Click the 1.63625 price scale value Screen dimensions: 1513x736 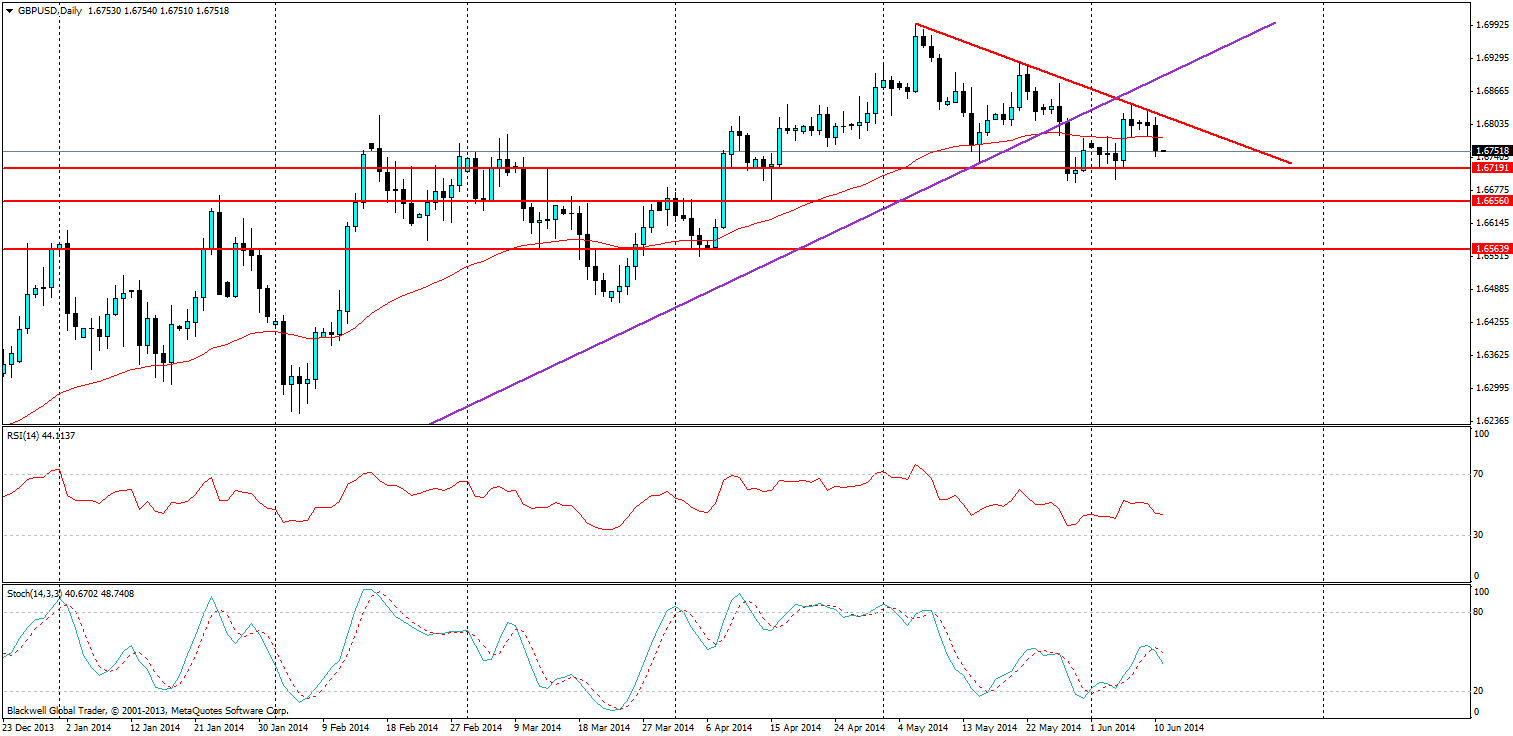point(1491,355)
